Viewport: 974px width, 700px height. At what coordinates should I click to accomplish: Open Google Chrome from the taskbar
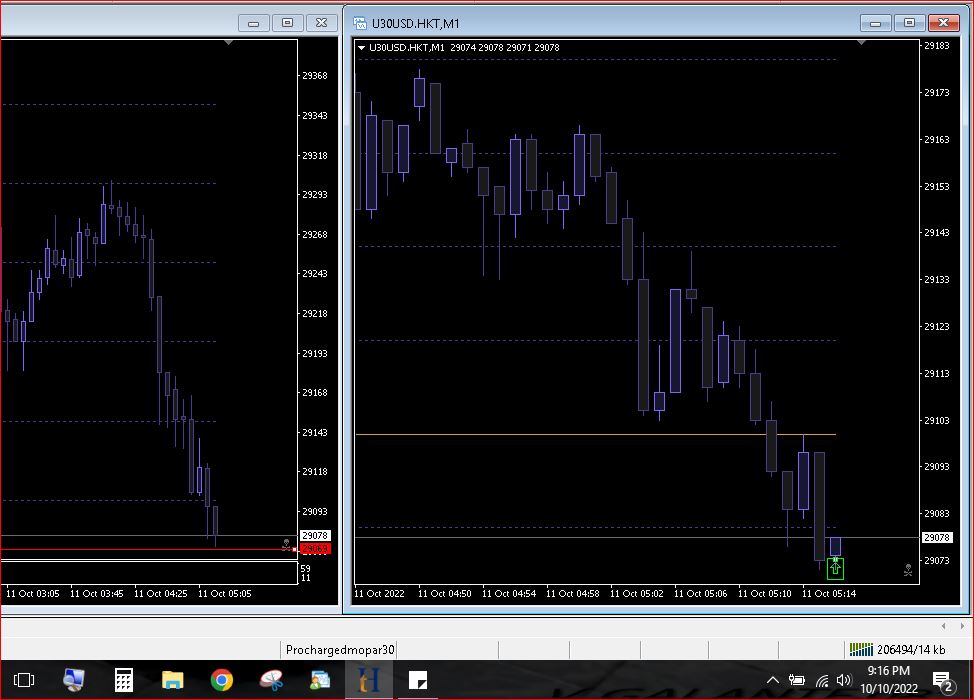(222, 680)
